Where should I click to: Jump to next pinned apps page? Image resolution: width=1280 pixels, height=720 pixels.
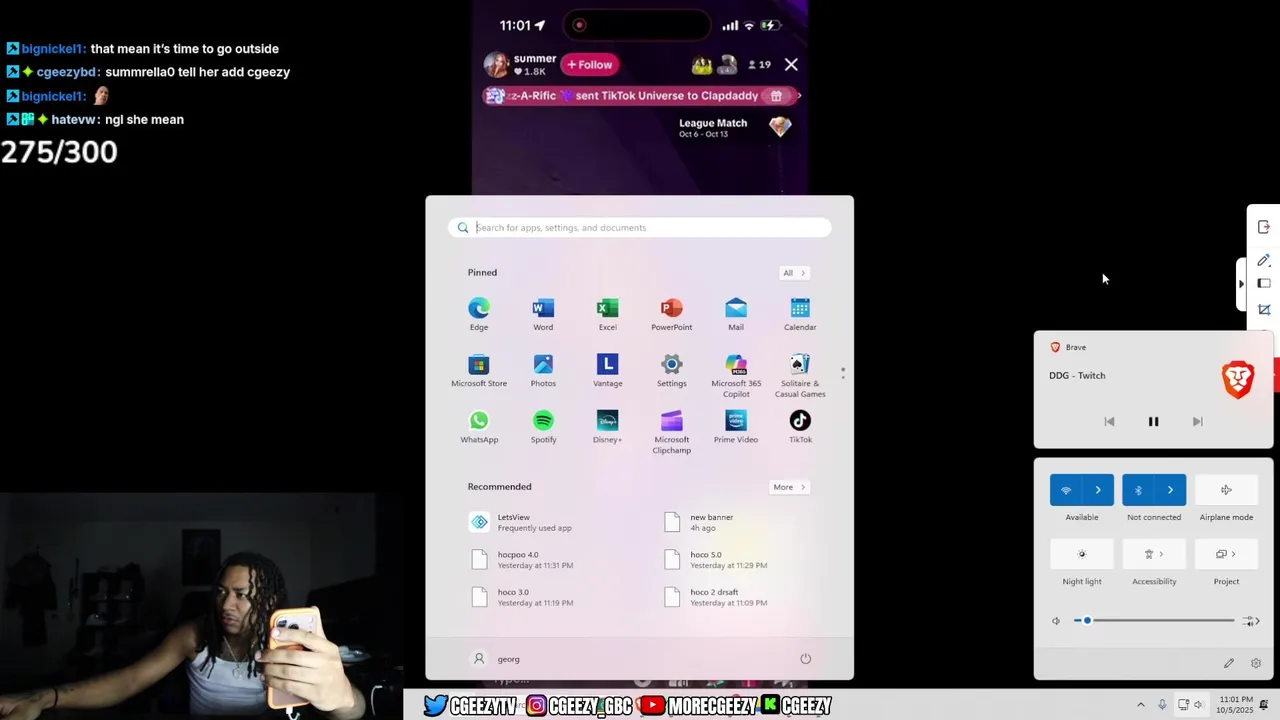tap(843, 377)
